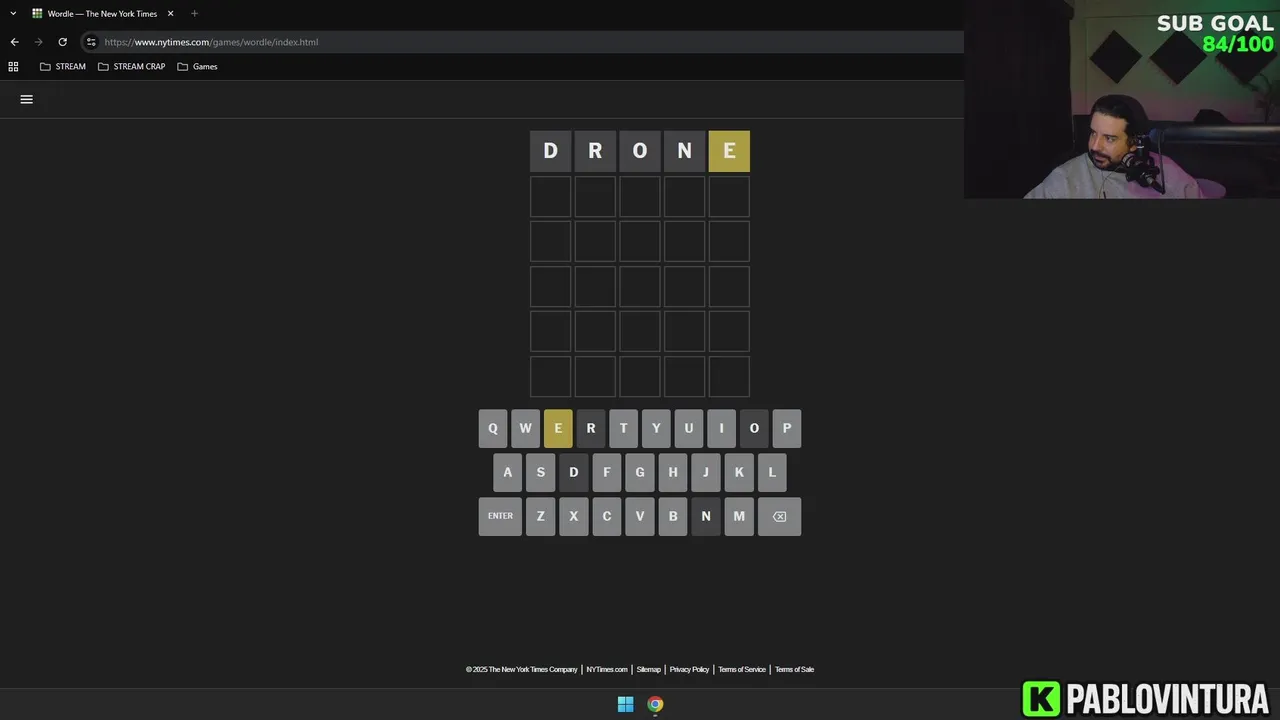Open the Sitemap footer link
The image size is (1280, 720).
tap(649, 669)
